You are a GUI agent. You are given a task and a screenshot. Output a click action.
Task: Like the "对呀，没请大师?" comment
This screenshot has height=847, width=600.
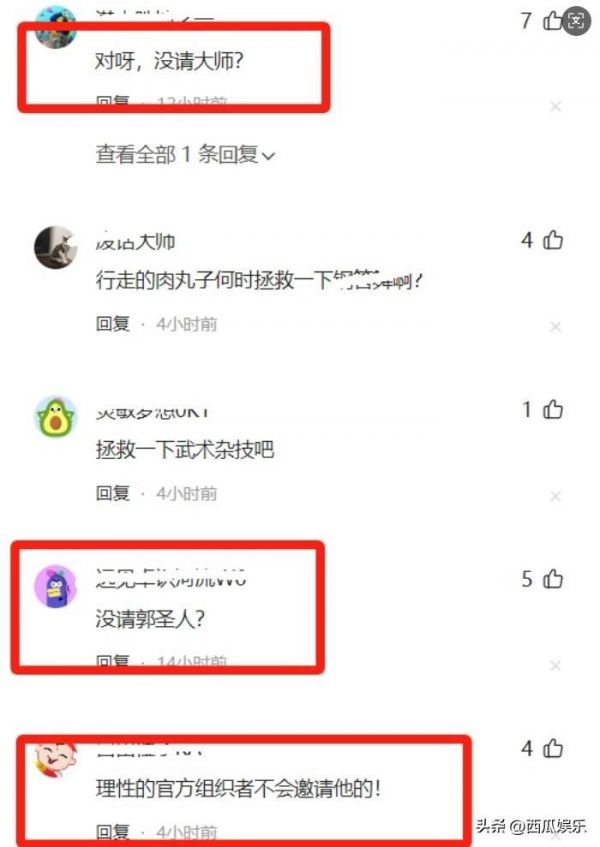click(x=552, y=21)
